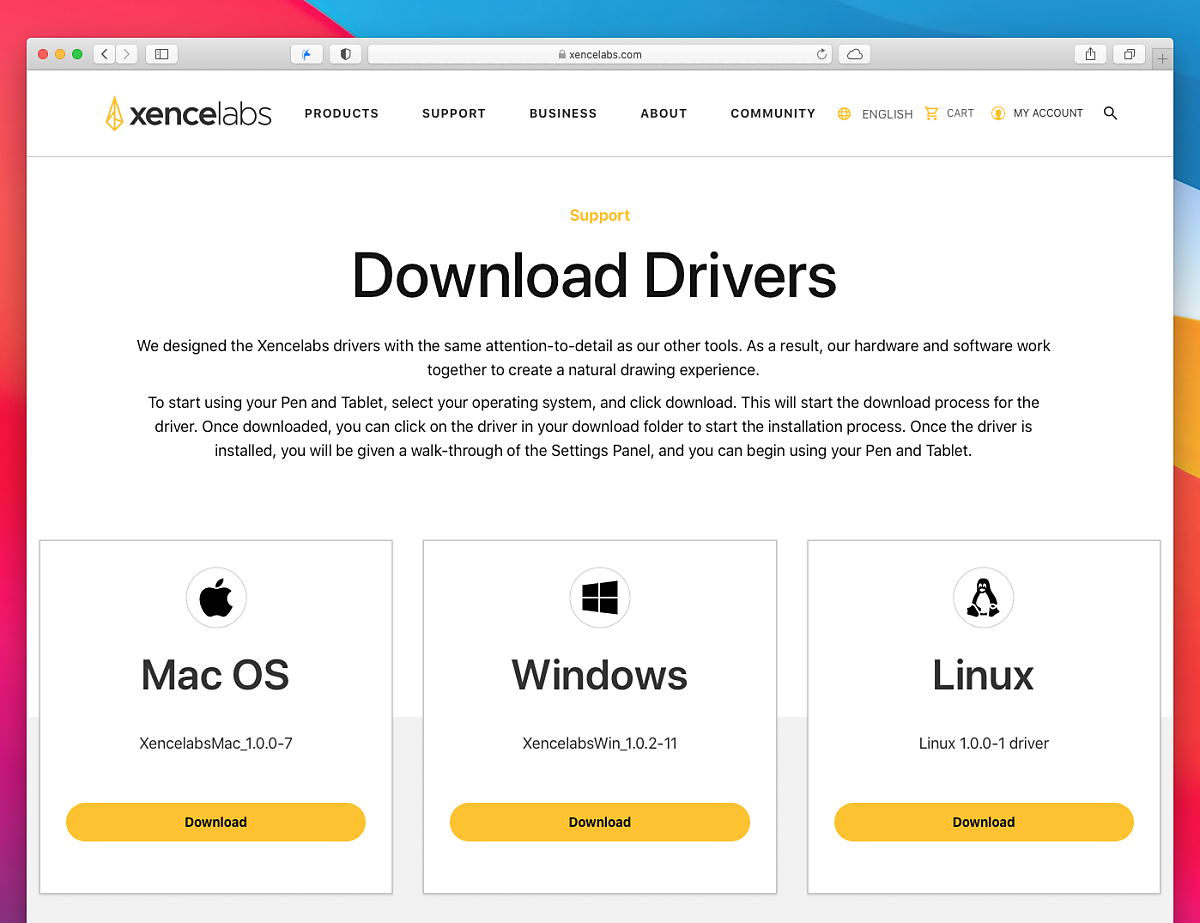Open a new Safari tab
Image resolution: width=1200 pixels, height=923 pixels.
(x=1162, y=59)
